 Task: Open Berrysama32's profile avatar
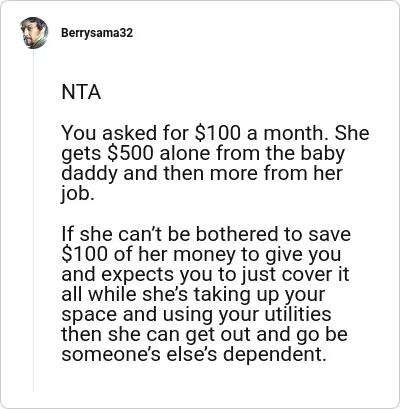click(x=34, y=33)
